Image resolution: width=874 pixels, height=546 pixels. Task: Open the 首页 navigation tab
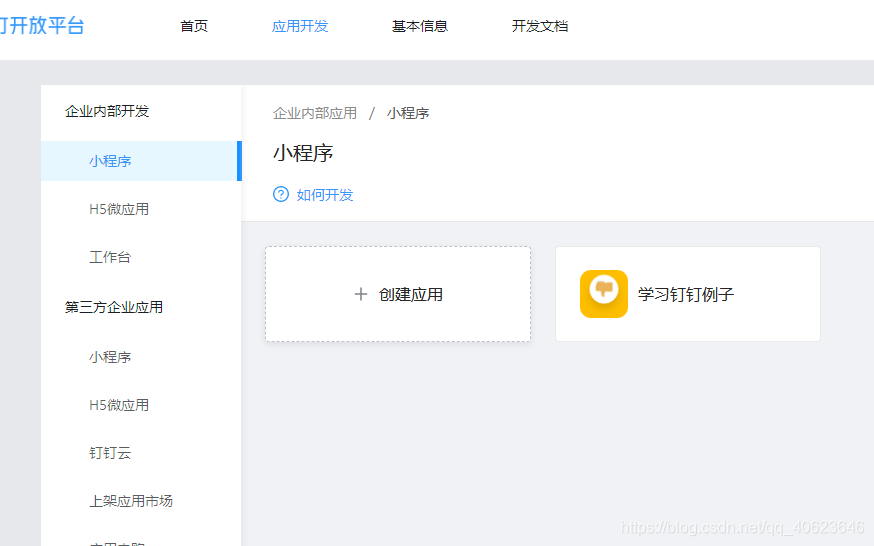pyautogui.click(x=194, y=26)
